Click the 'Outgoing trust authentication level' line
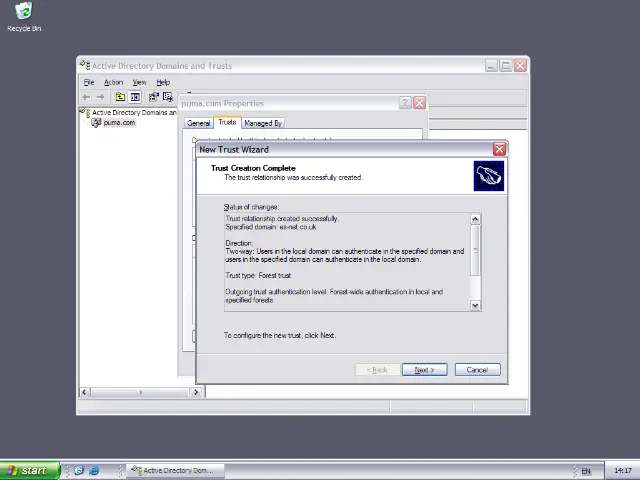The width and height of the screenshot is (640, 480). tap(334, 292)
